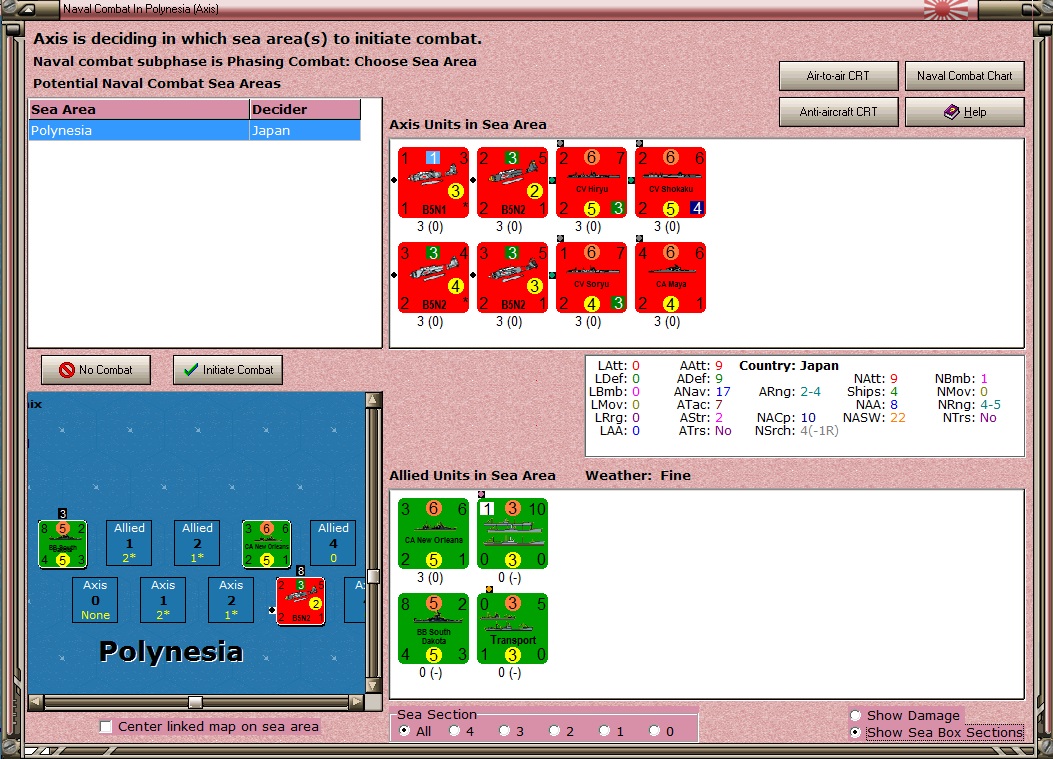Select sea section 4 radio button
1053x759 pixels.
(455, 731)
